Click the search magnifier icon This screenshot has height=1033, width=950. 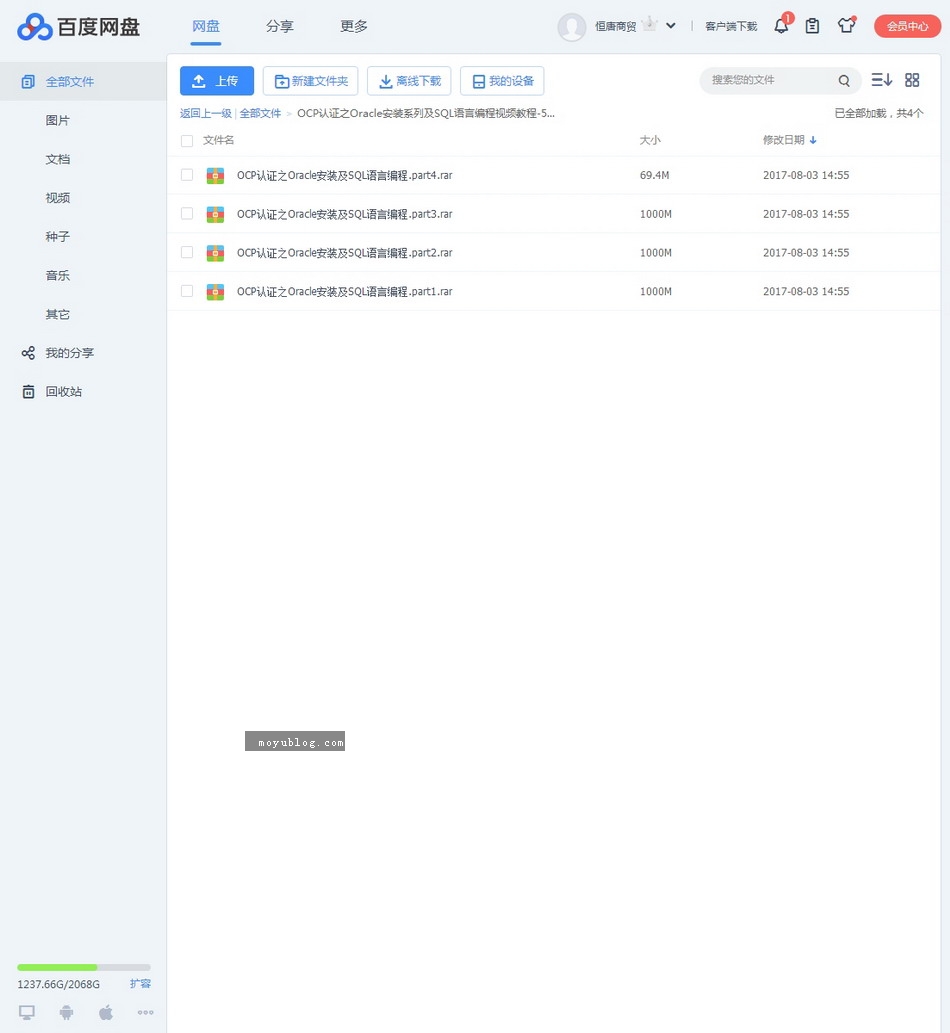click(844, 80)
